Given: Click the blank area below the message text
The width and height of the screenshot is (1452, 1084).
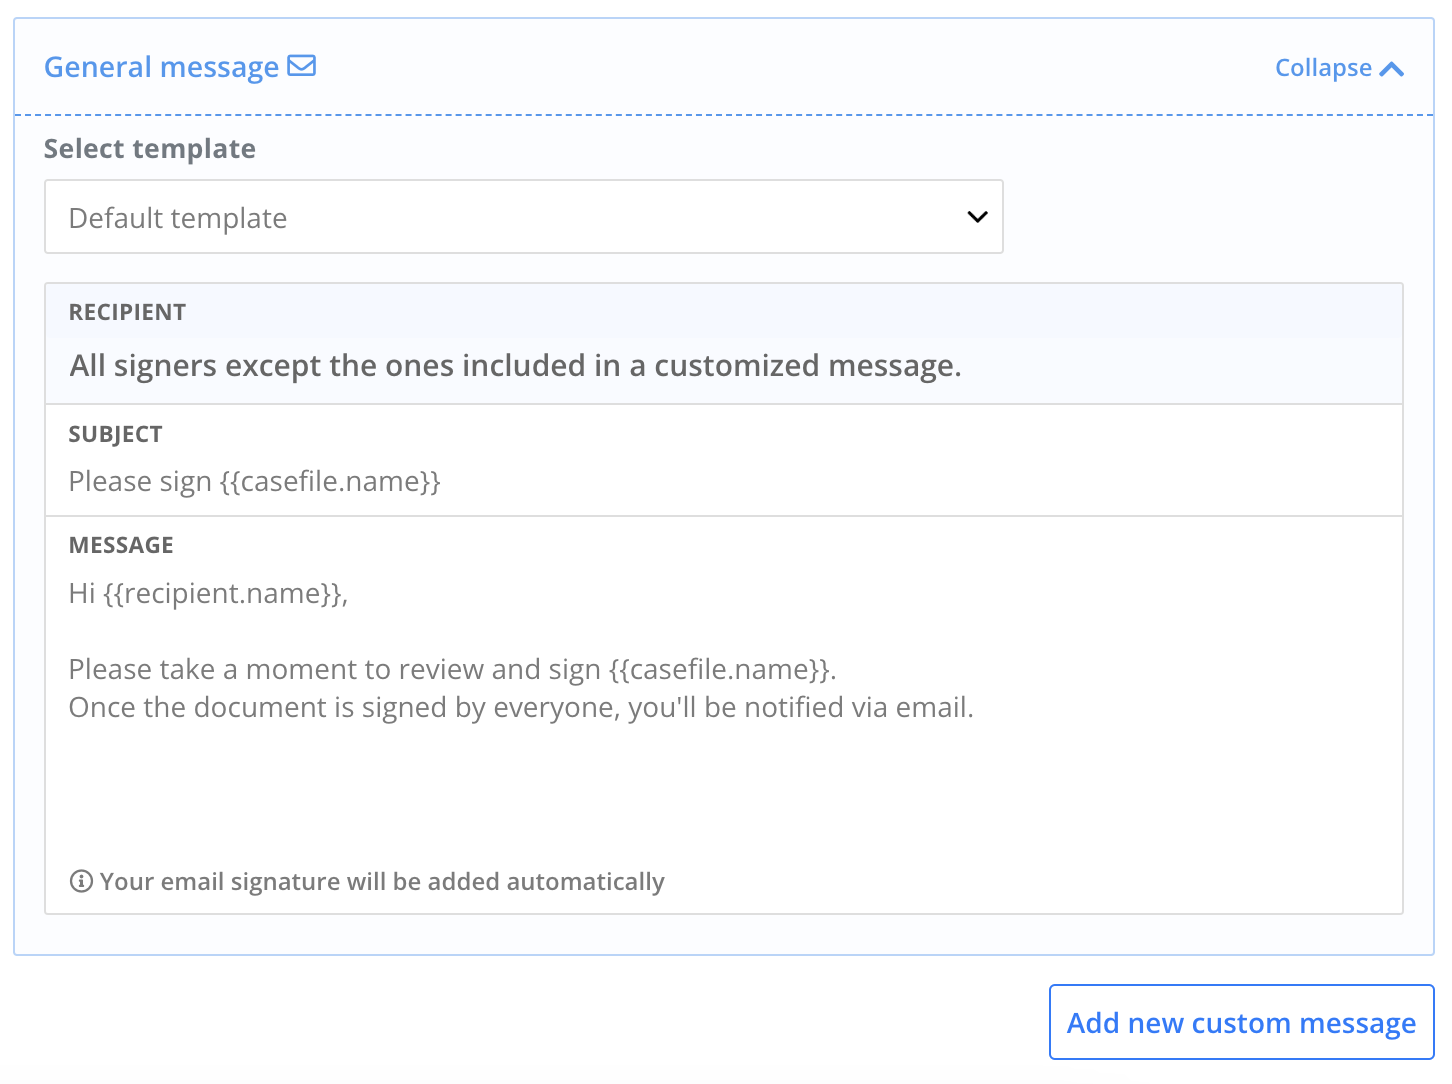Looking at the screenshot, I should (x=724, y=790).
